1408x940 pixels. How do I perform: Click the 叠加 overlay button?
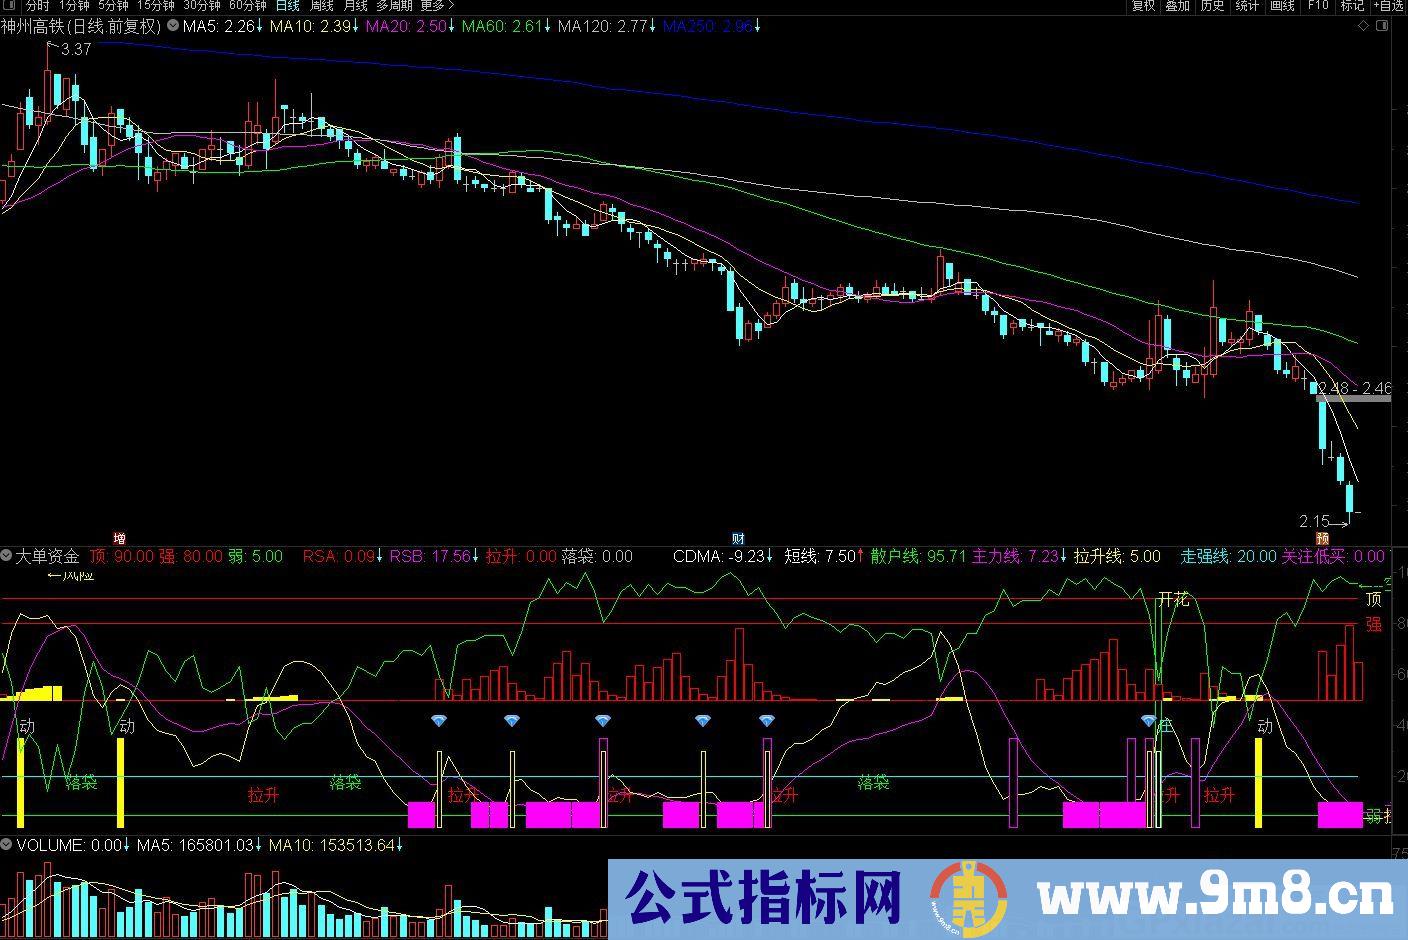[x=1178, y=6]
